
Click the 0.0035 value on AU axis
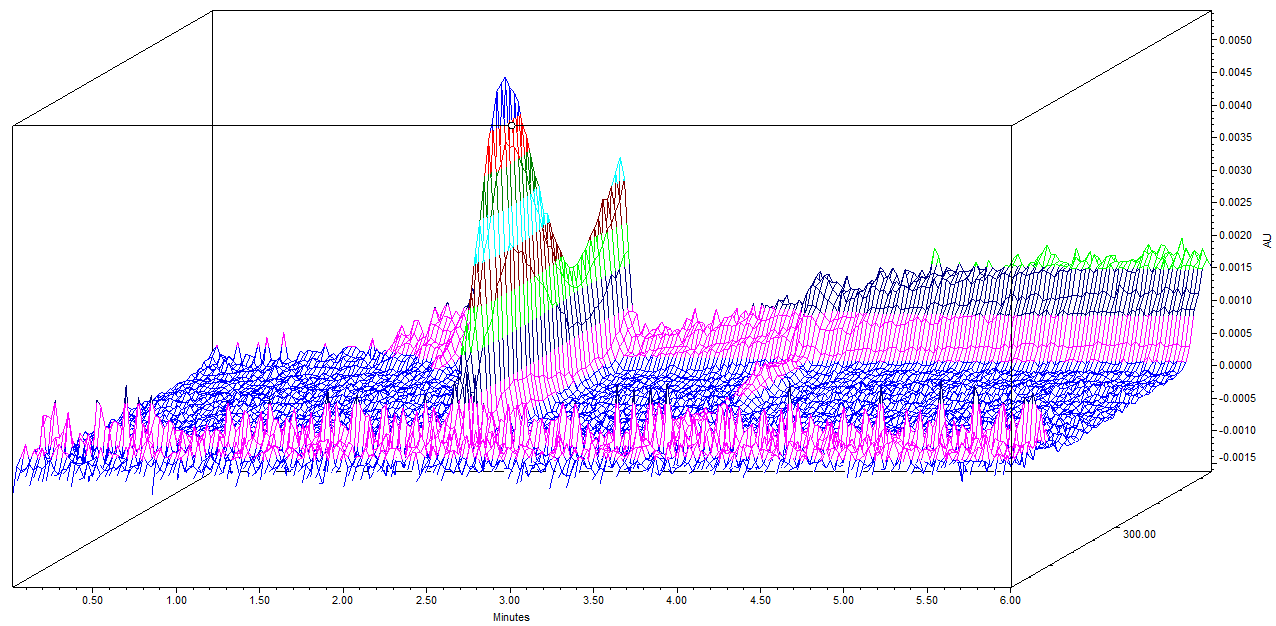[1235, 138]
